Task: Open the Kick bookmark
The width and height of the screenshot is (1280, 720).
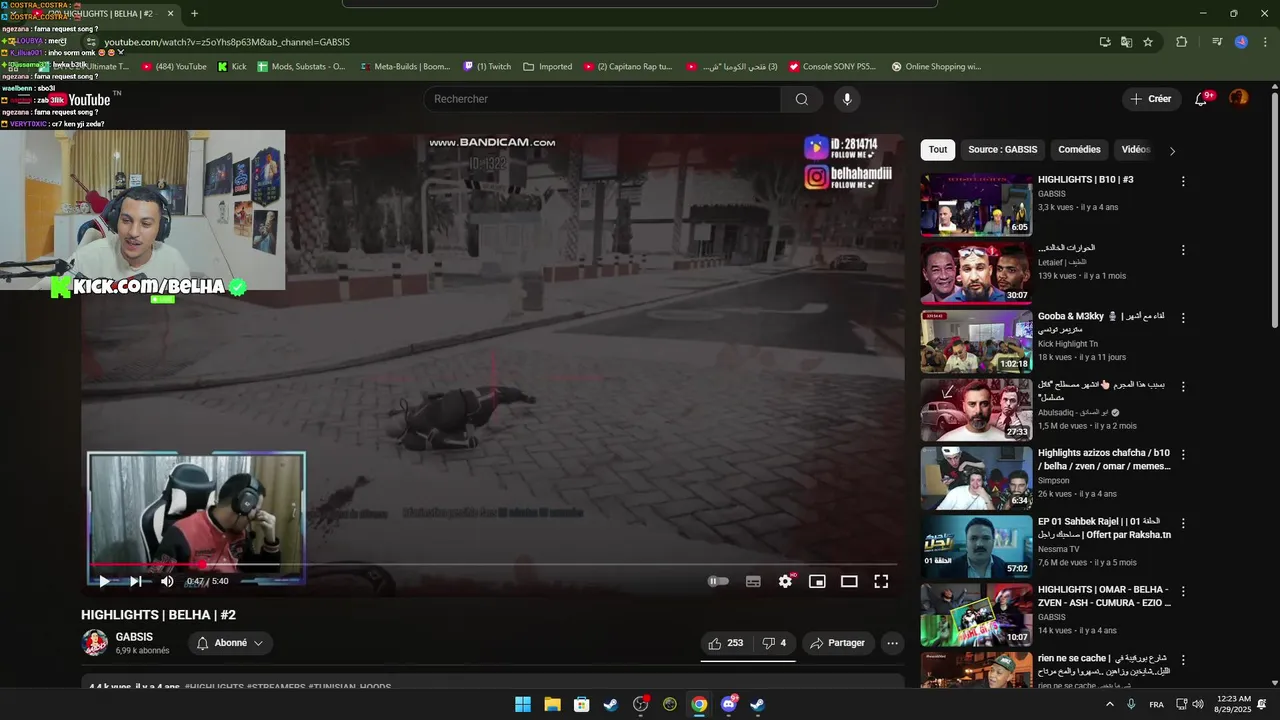Action: (232, 67)
